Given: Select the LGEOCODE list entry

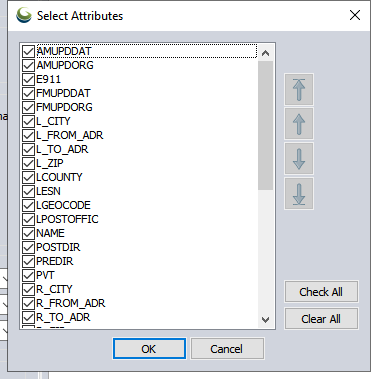Looking at the screenshot, I should point(63,205).
